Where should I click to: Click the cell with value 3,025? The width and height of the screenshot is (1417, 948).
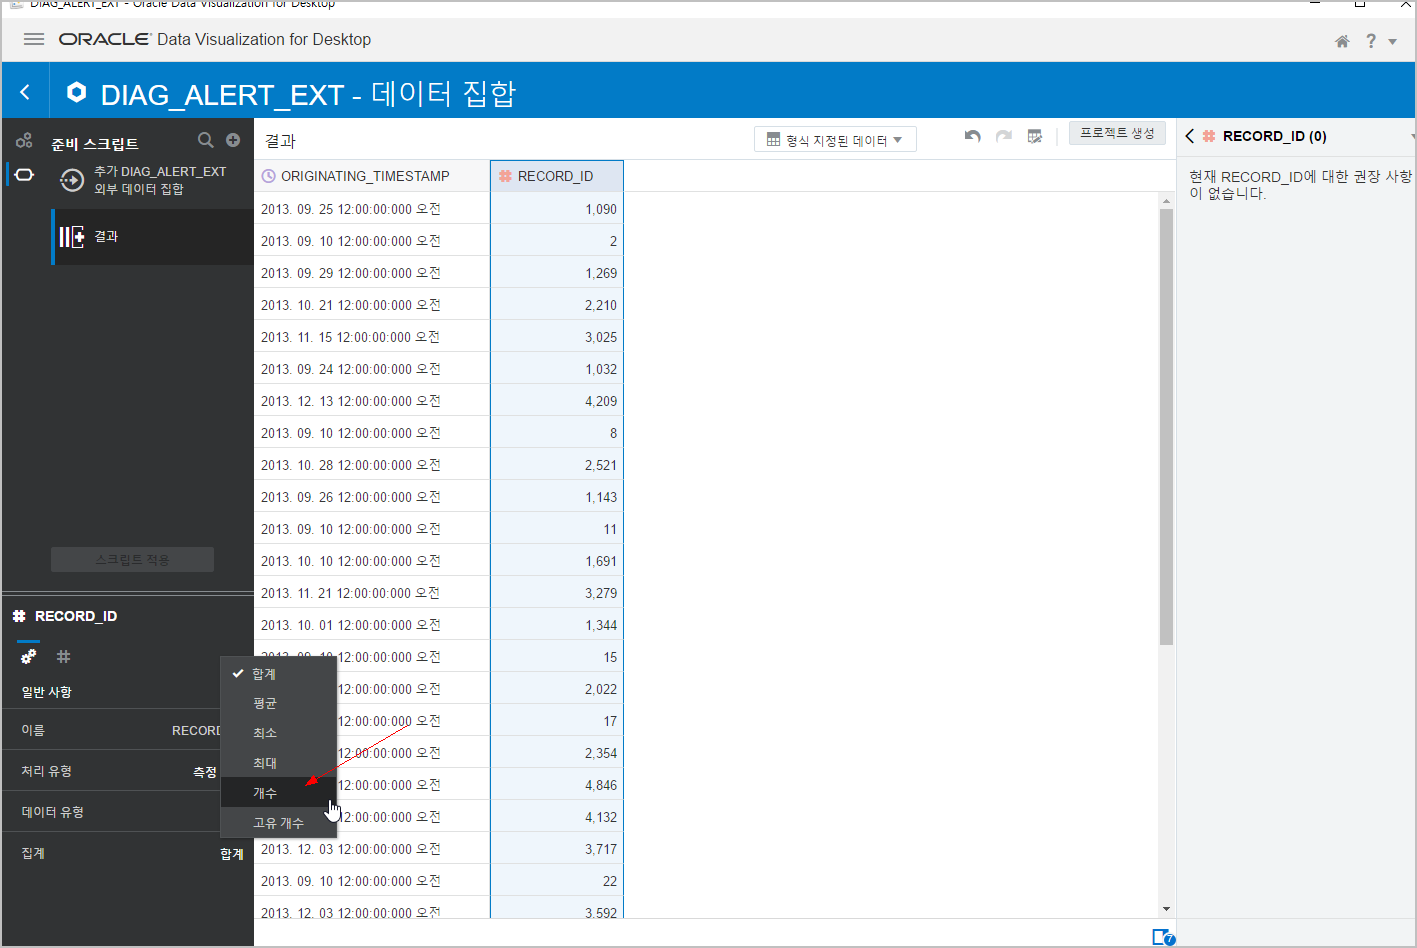557,337
